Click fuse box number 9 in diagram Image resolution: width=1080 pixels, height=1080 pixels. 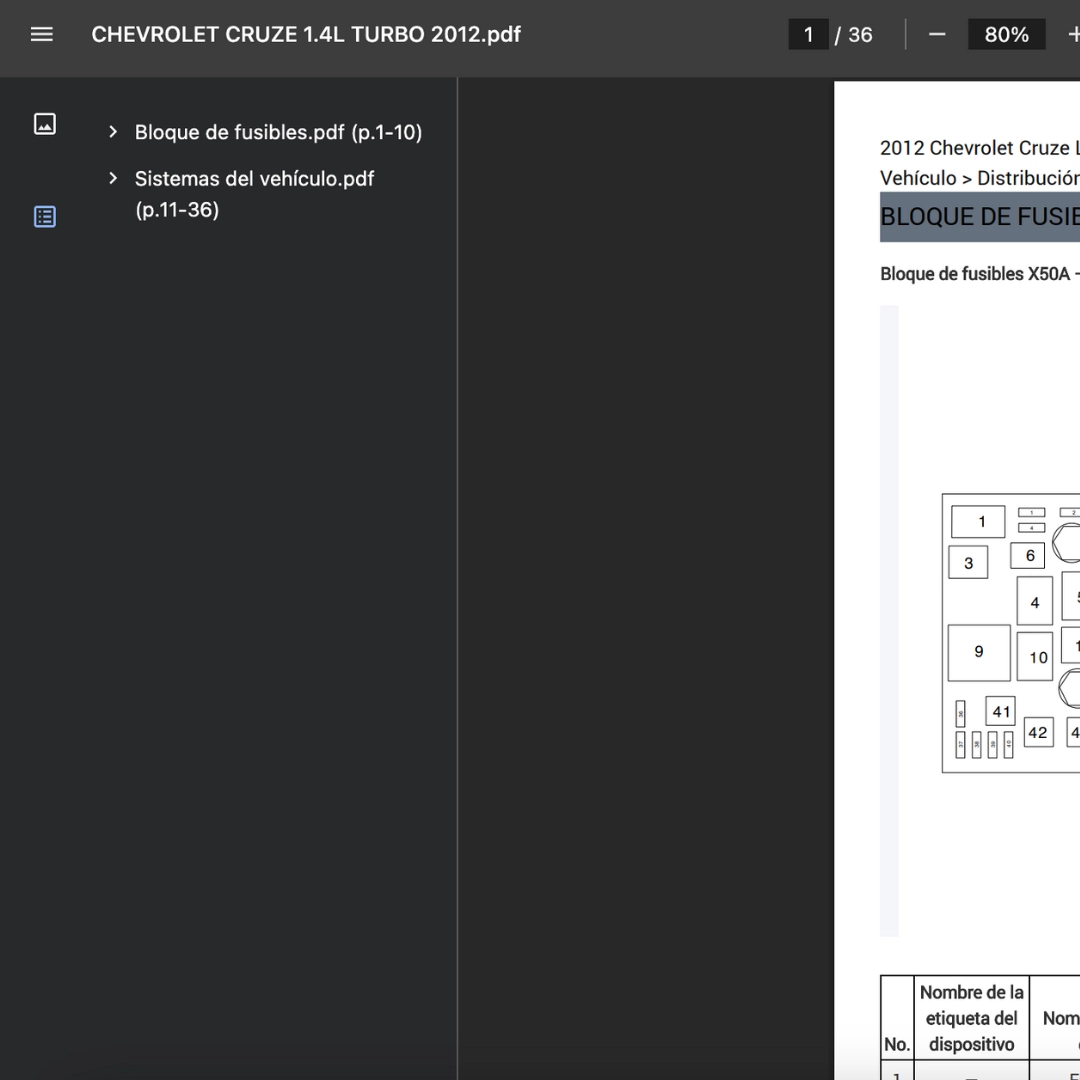tap(978, 652)
